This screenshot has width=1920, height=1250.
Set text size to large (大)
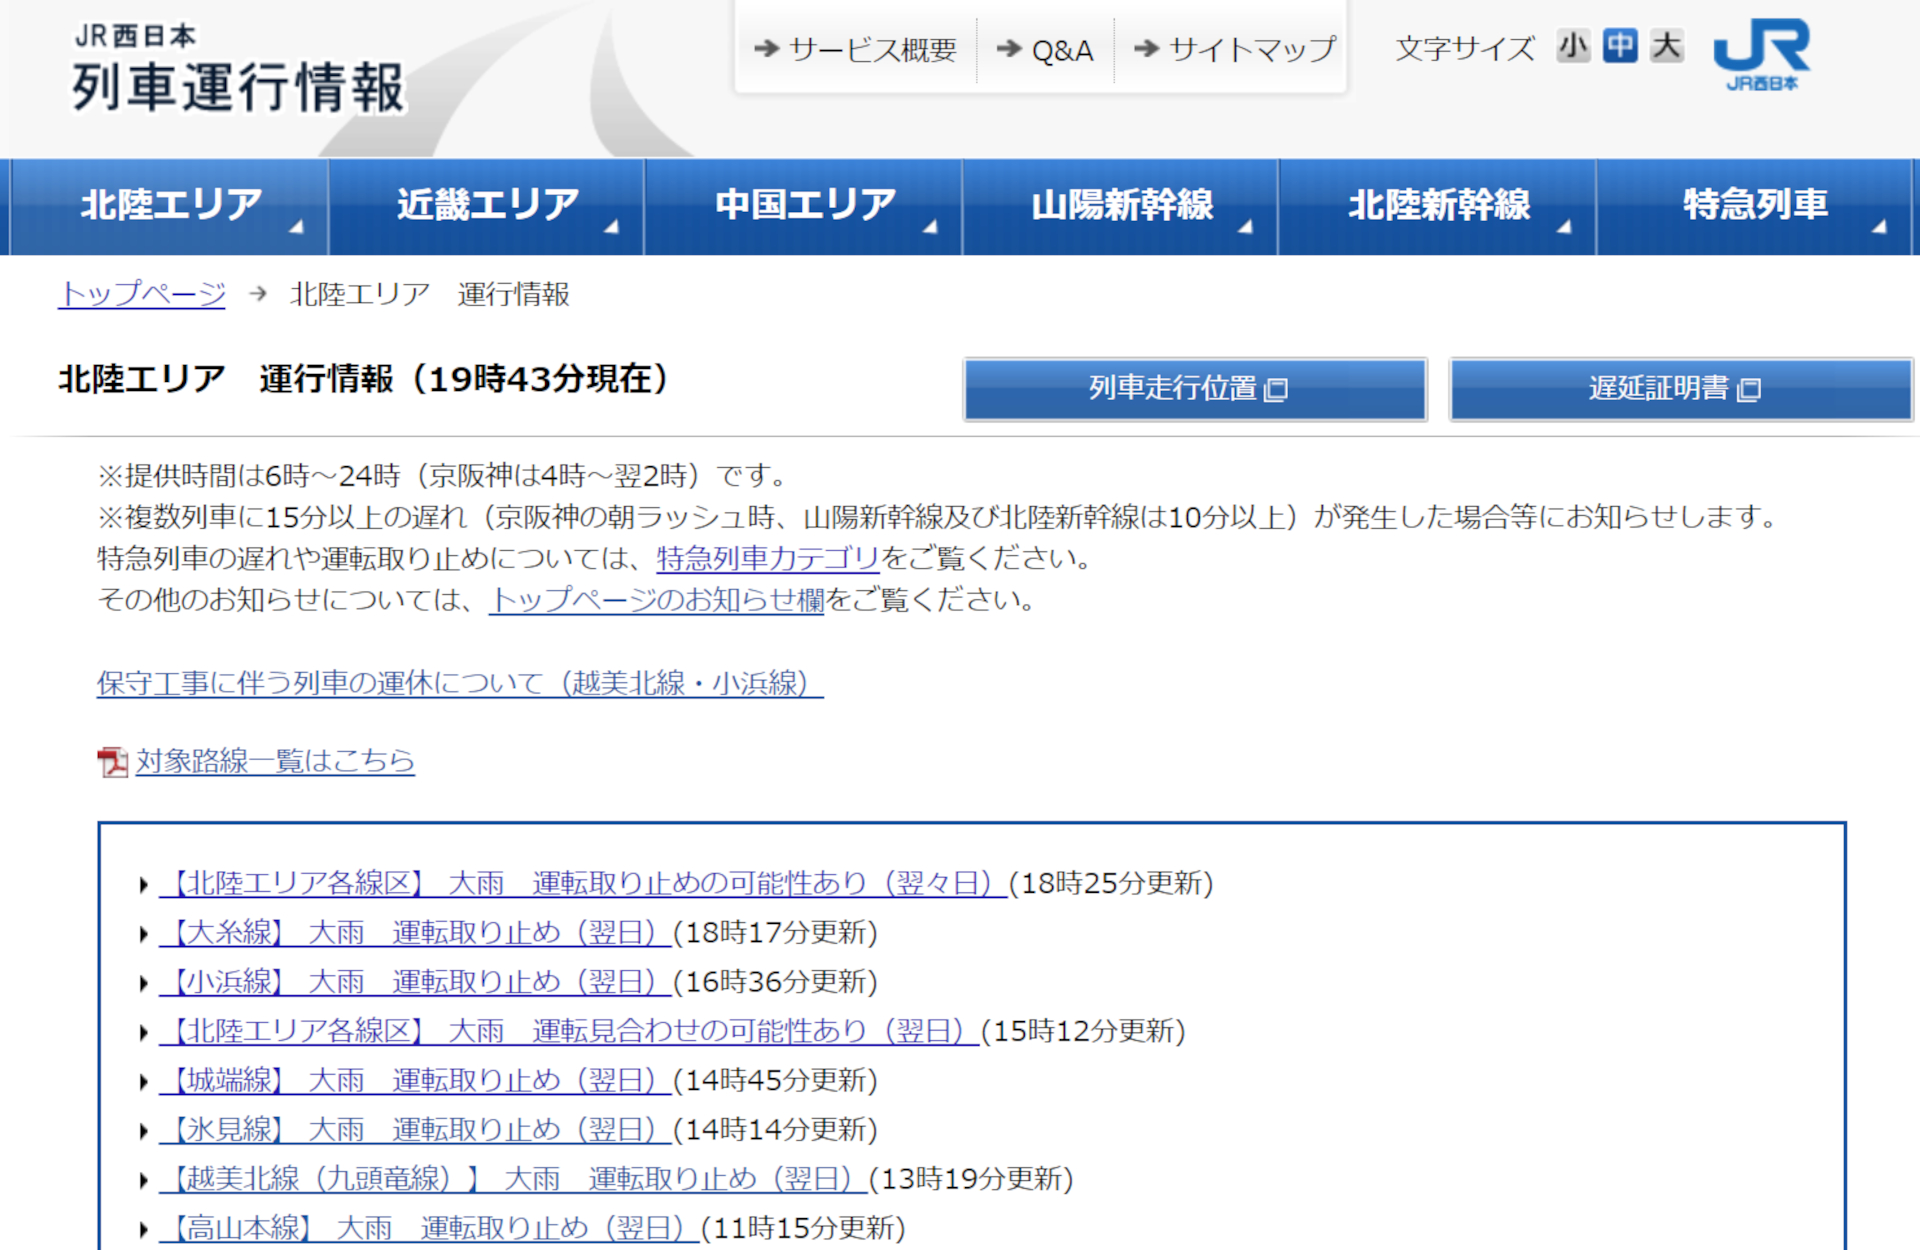click(x=1666, y=46)
